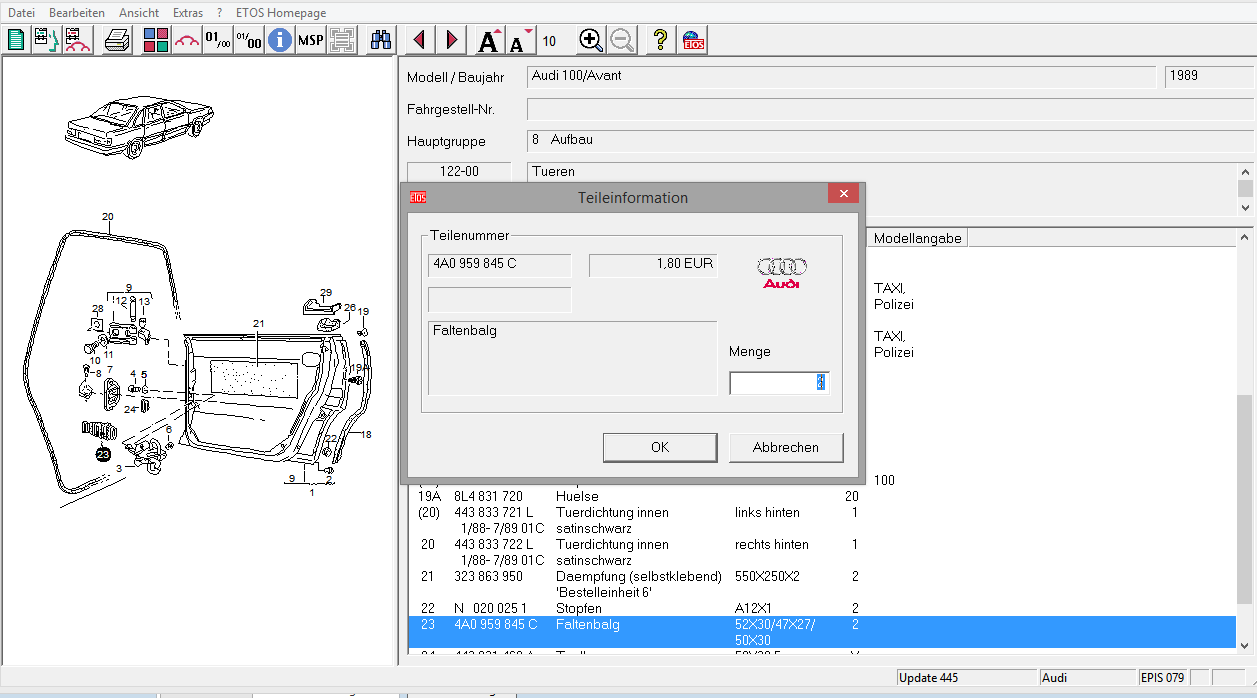Click the MSP toolbar button

(x=311, y=40)
